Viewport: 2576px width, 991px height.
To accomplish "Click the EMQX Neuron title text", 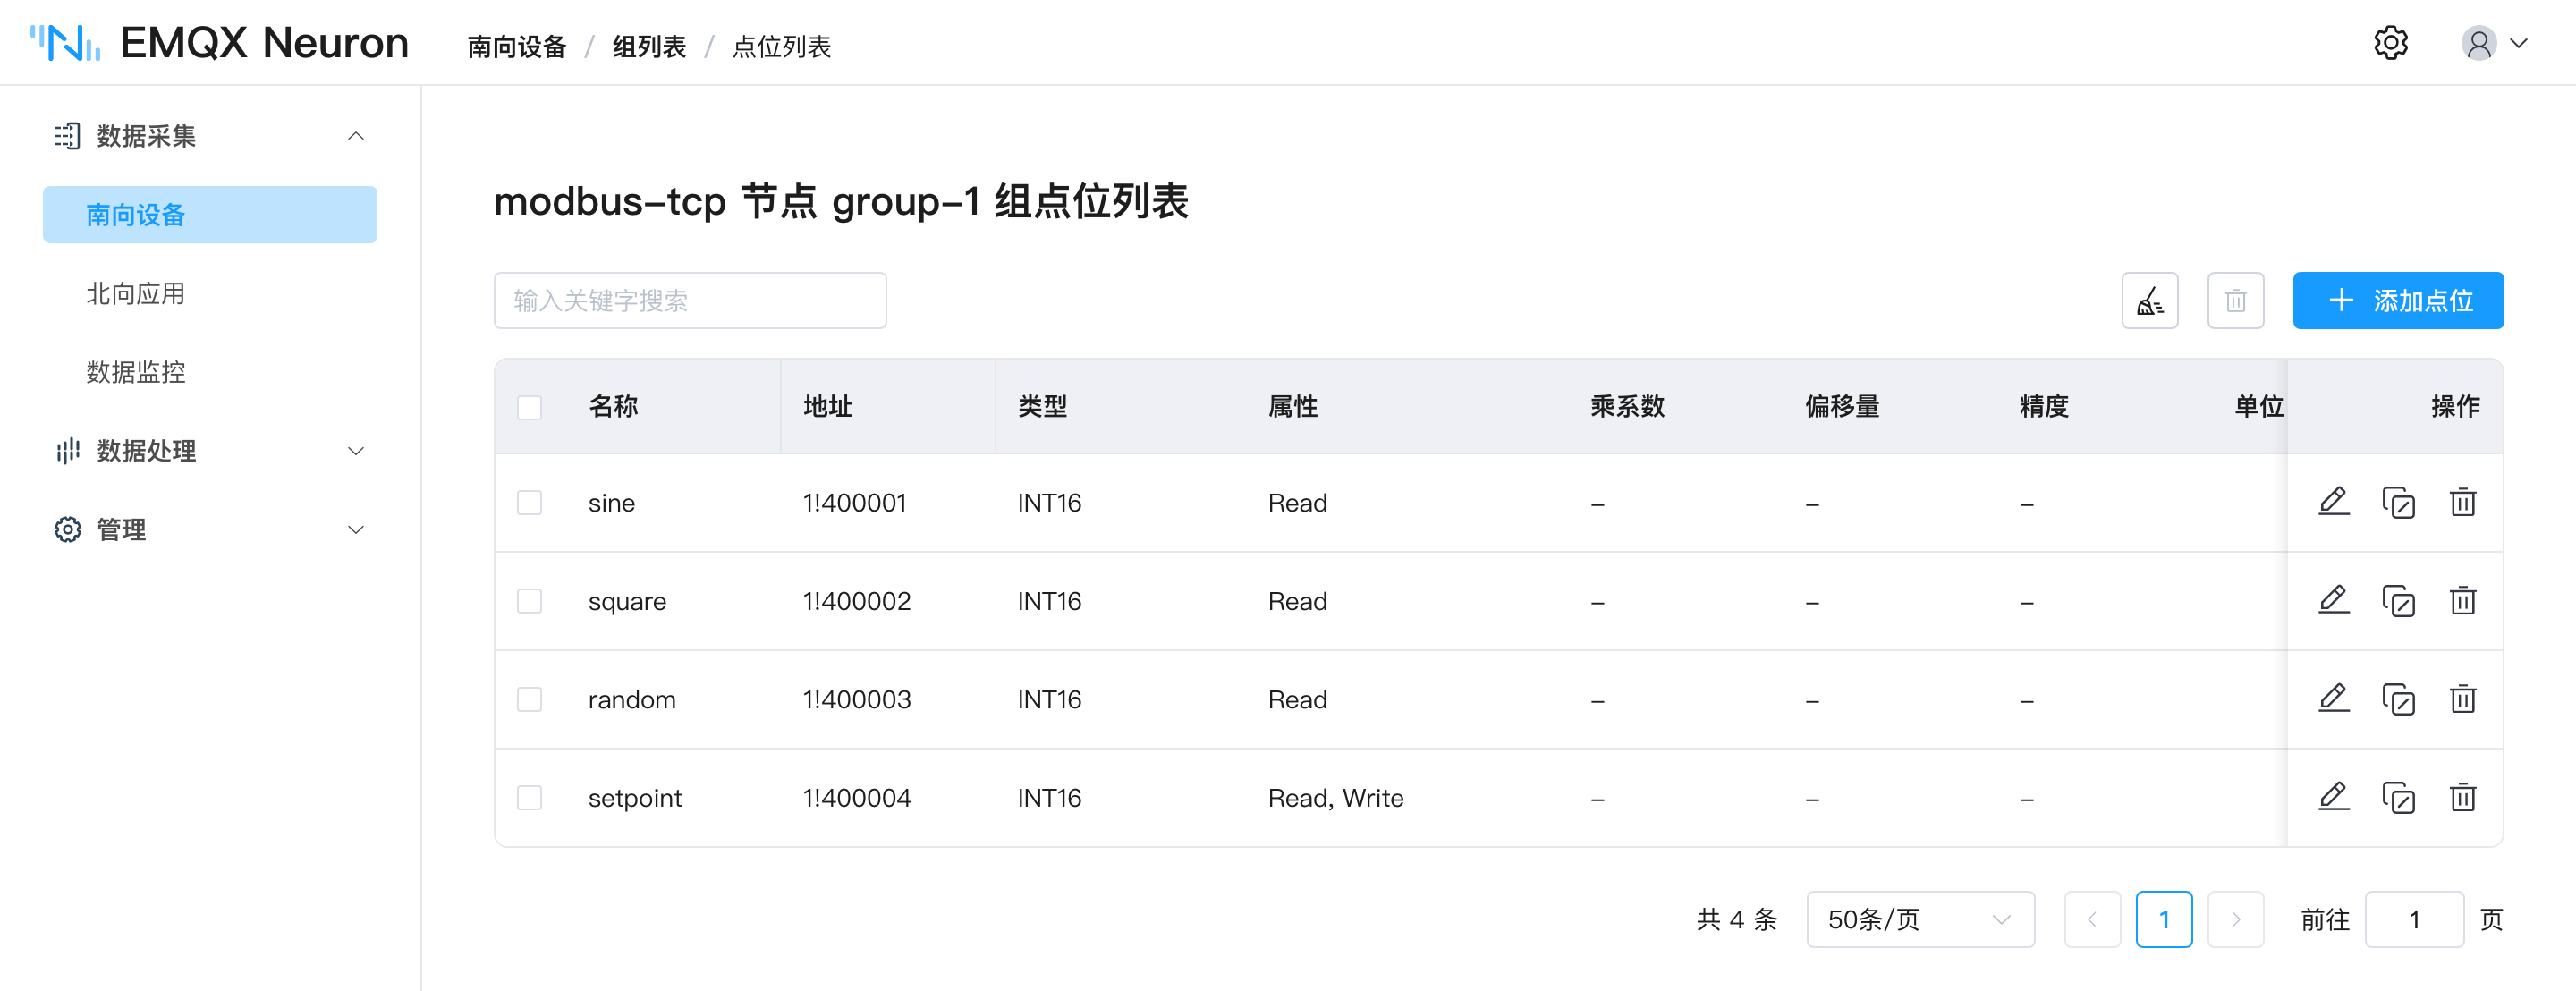I will (264, 43).
